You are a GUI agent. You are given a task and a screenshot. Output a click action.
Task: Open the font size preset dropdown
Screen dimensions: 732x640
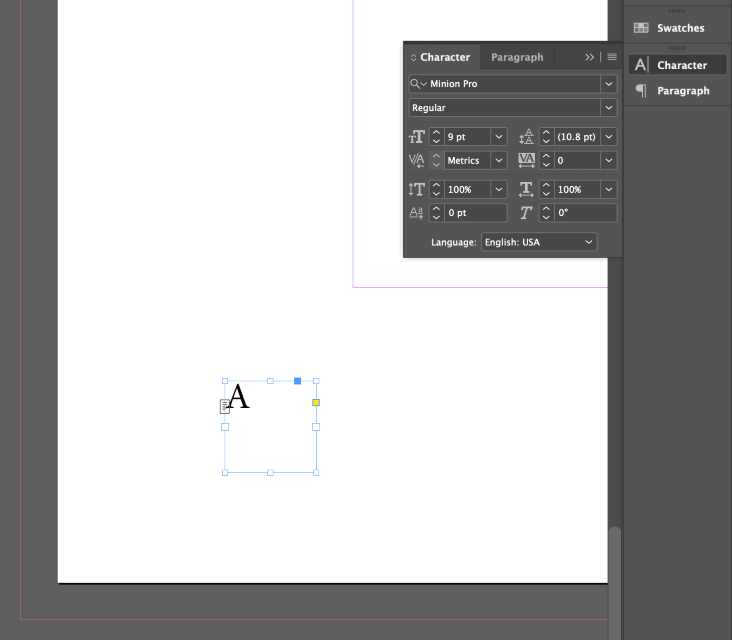499,137
